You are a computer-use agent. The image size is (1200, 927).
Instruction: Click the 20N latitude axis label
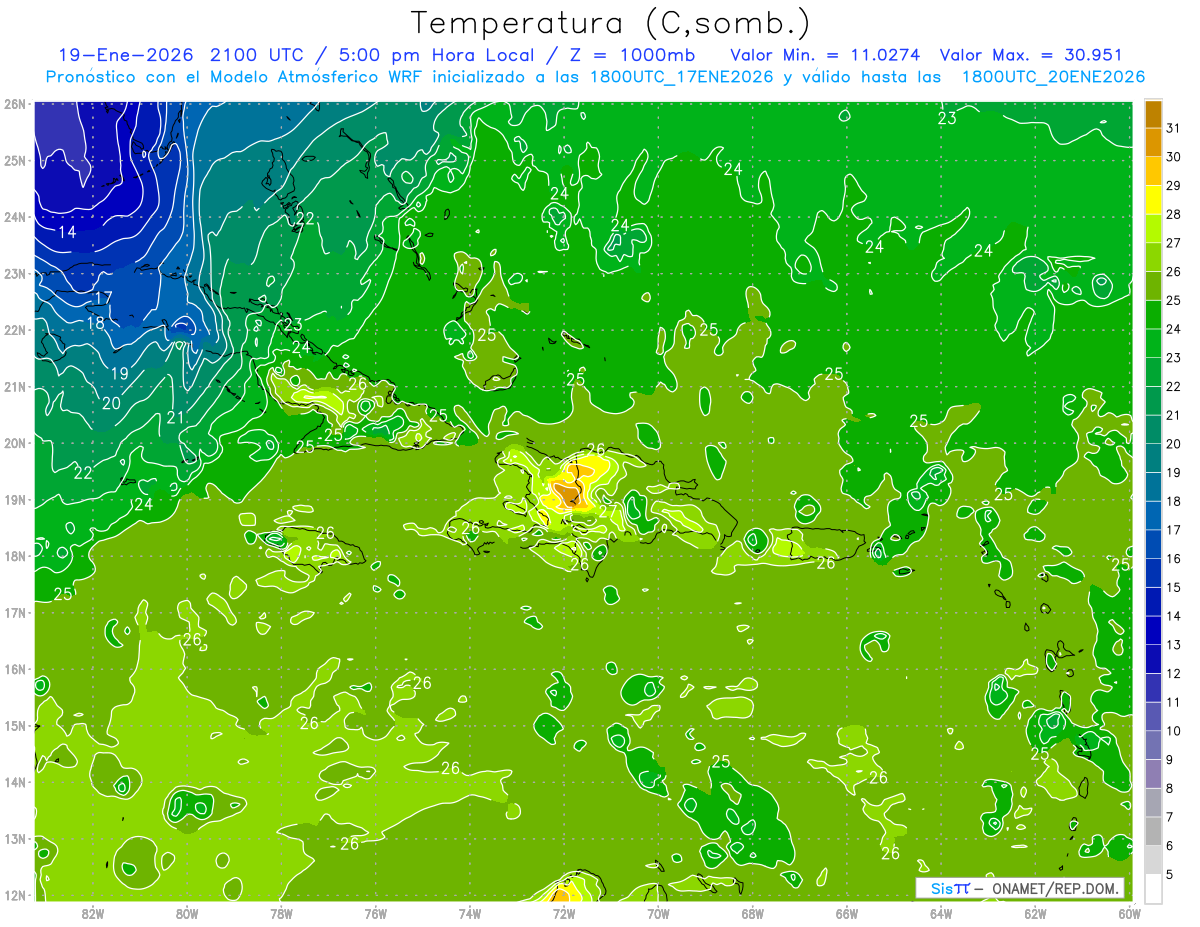tap(15, 443)
